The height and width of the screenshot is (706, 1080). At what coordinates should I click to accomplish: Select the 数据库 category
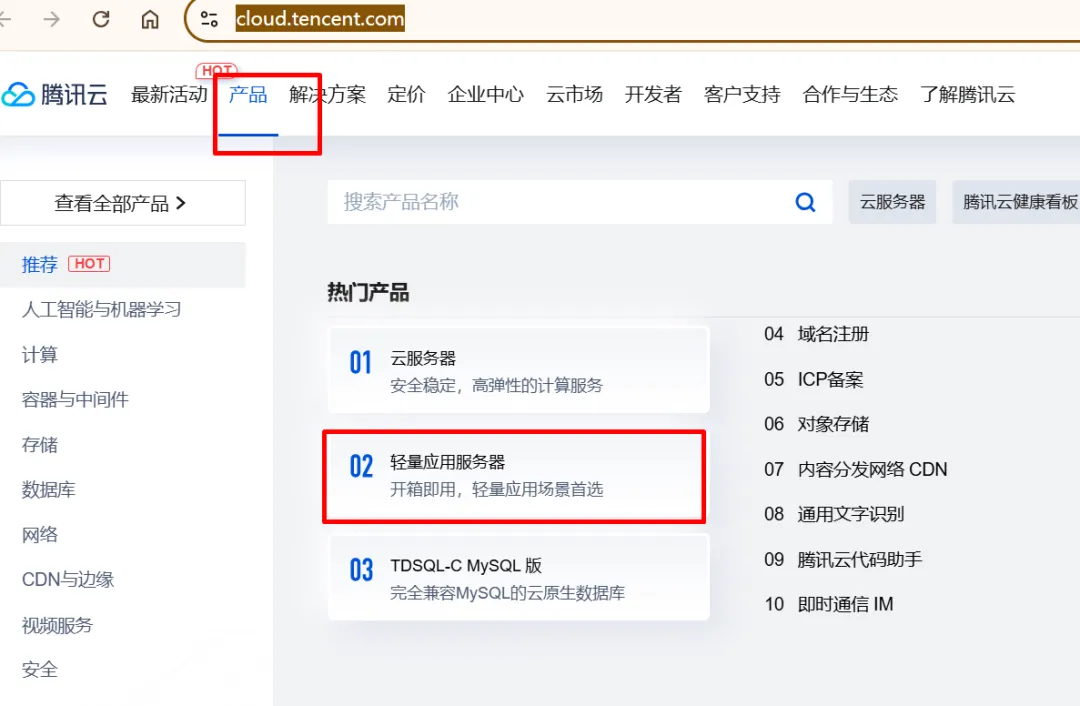[48, 490]
